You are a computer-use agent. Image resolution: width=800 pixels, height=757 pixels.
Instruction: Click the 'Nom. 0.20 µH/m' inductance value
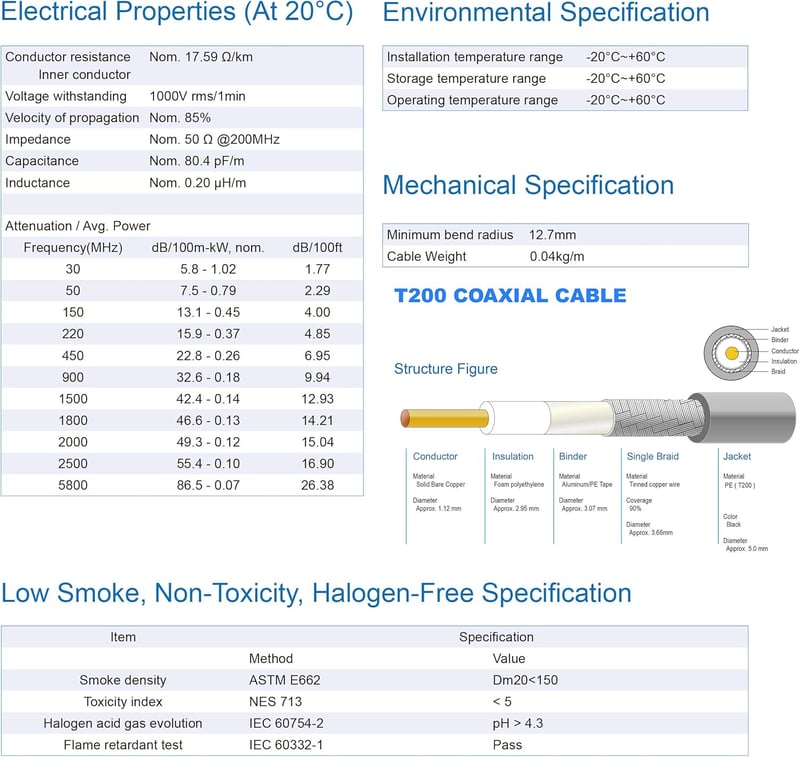click(x=198, y=183)
